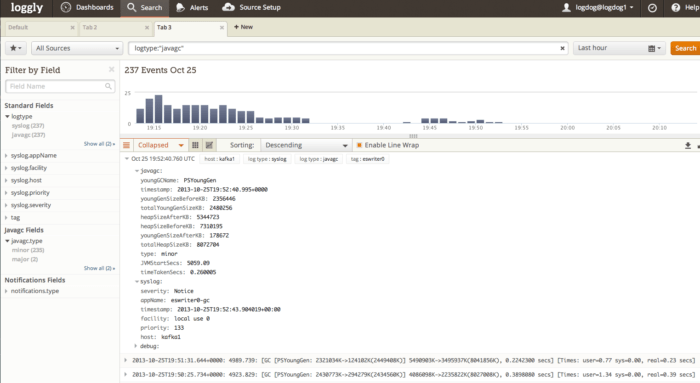Collapse the Oct 25 19:52:40 event
This screenshot has height=383, width=700.
(127, 159)
